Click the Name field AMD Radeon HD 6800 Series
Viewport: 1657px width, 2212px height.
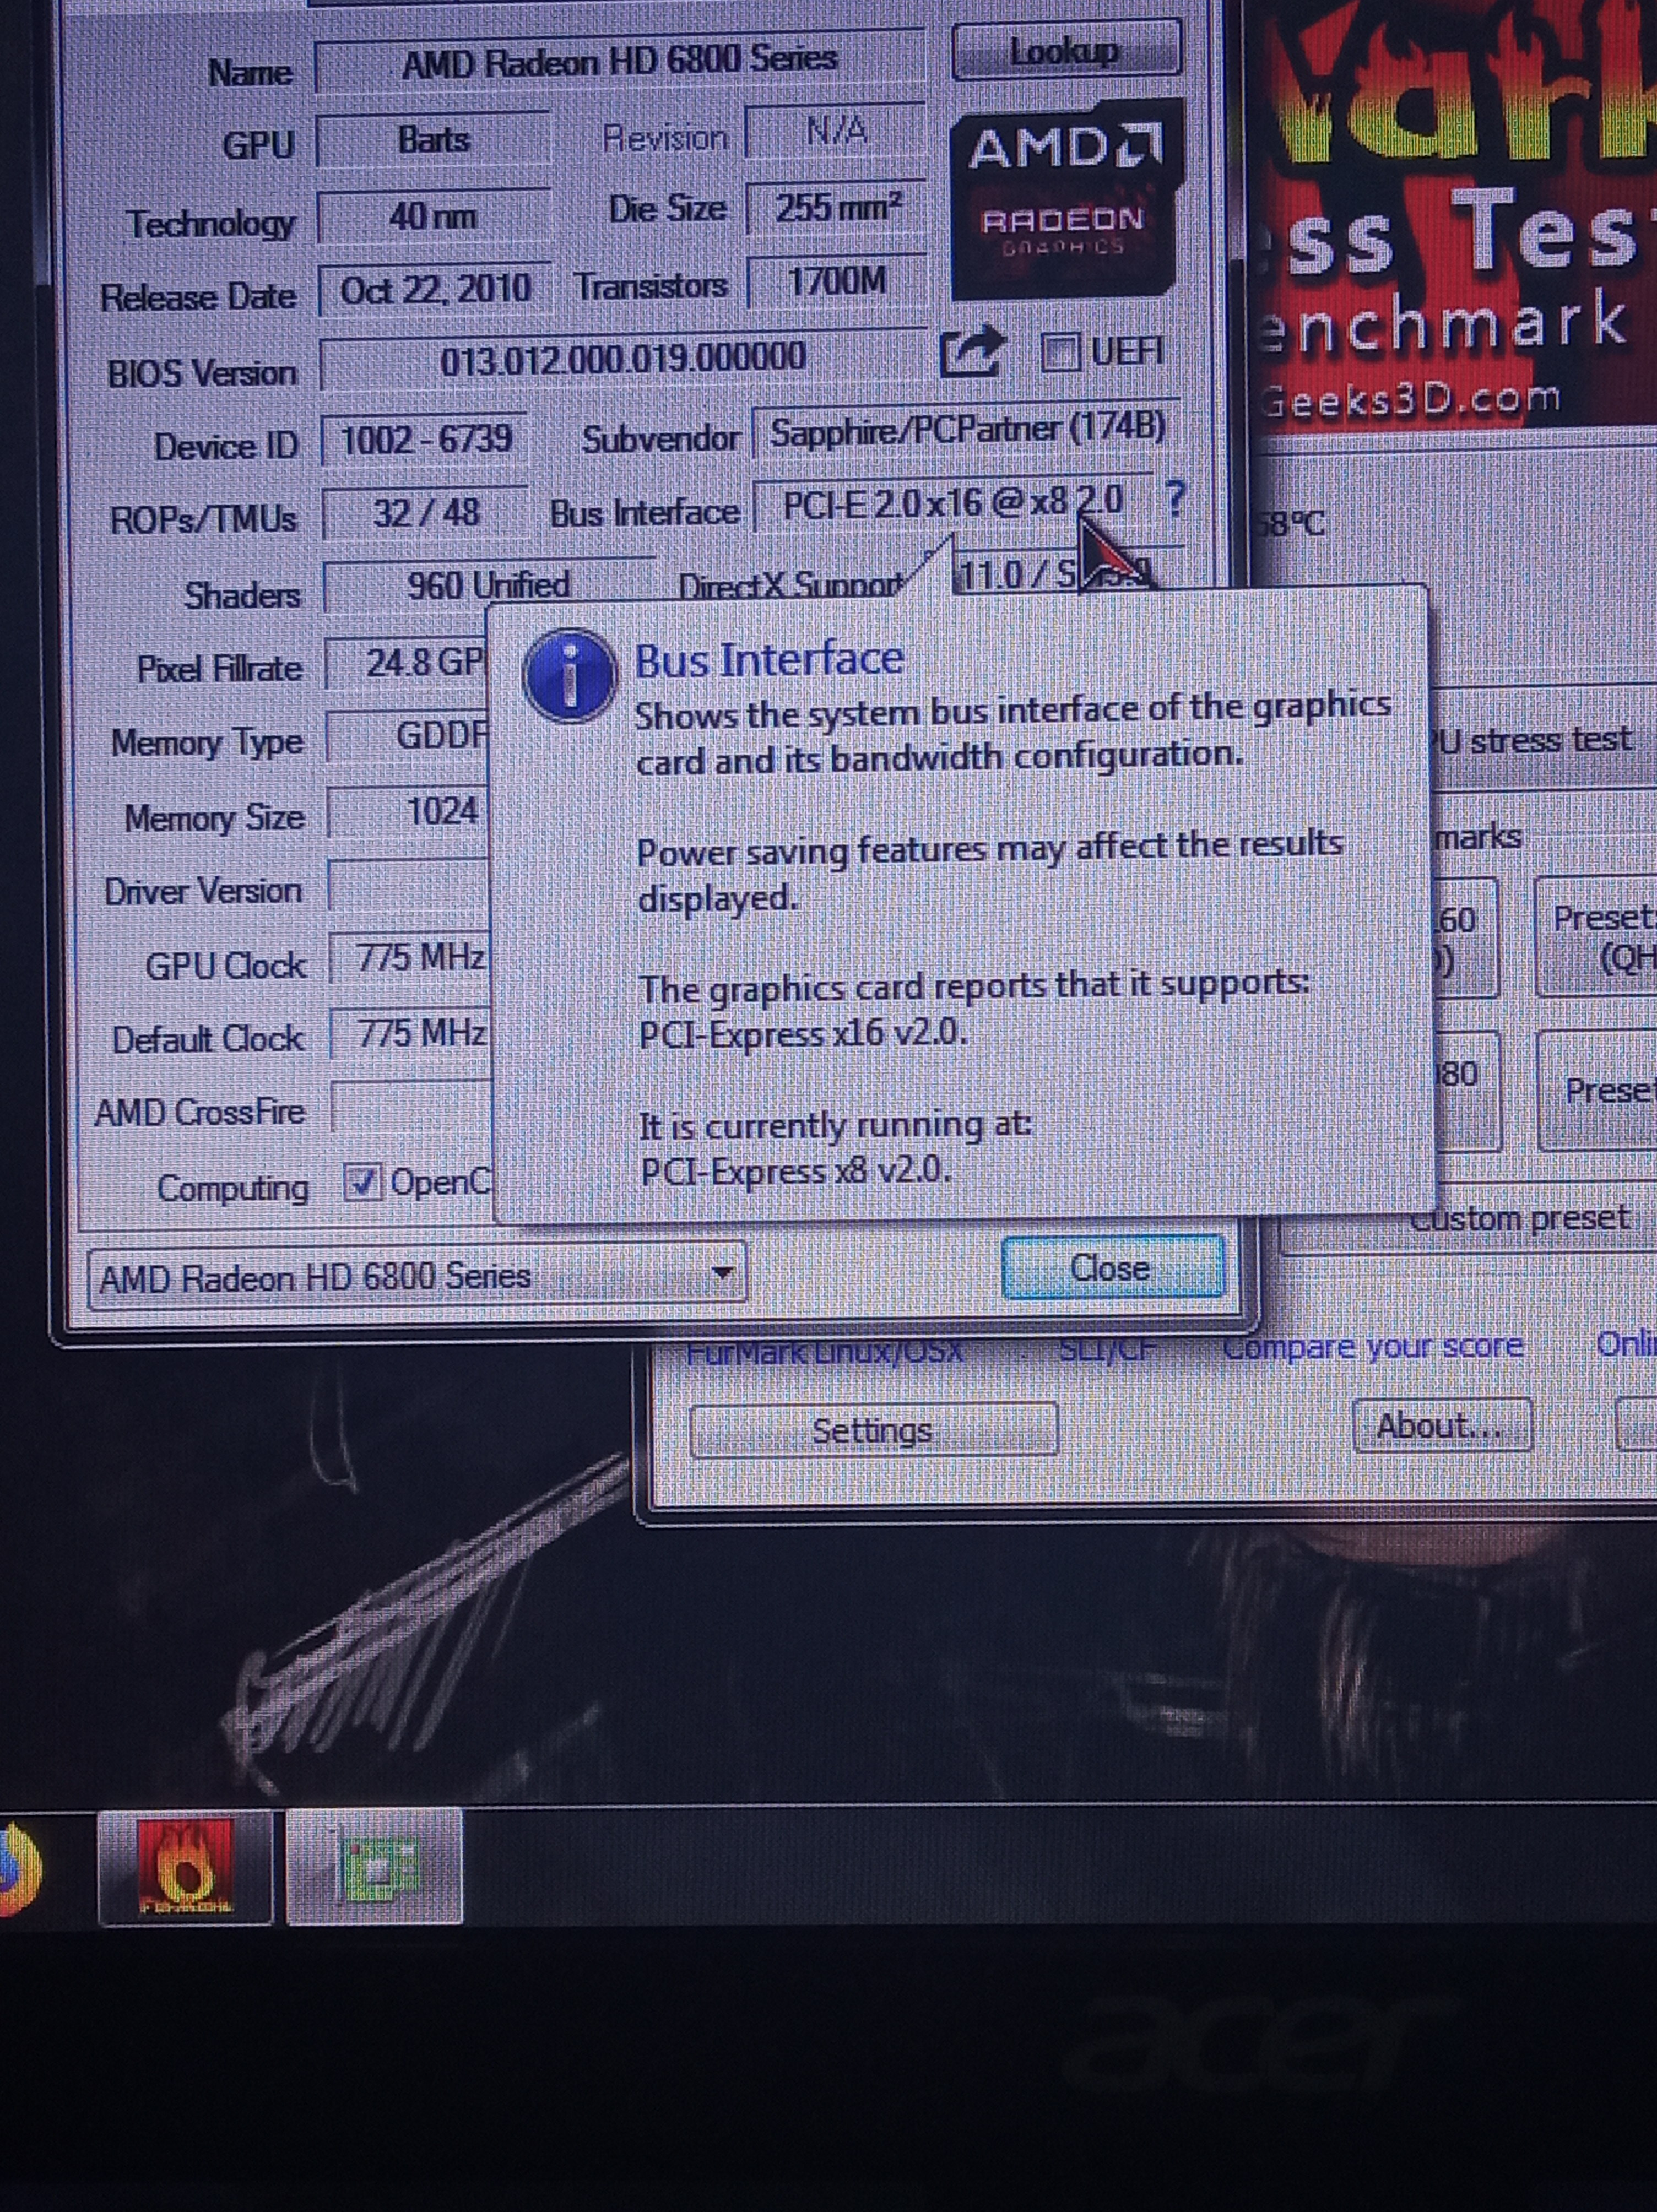619,63
